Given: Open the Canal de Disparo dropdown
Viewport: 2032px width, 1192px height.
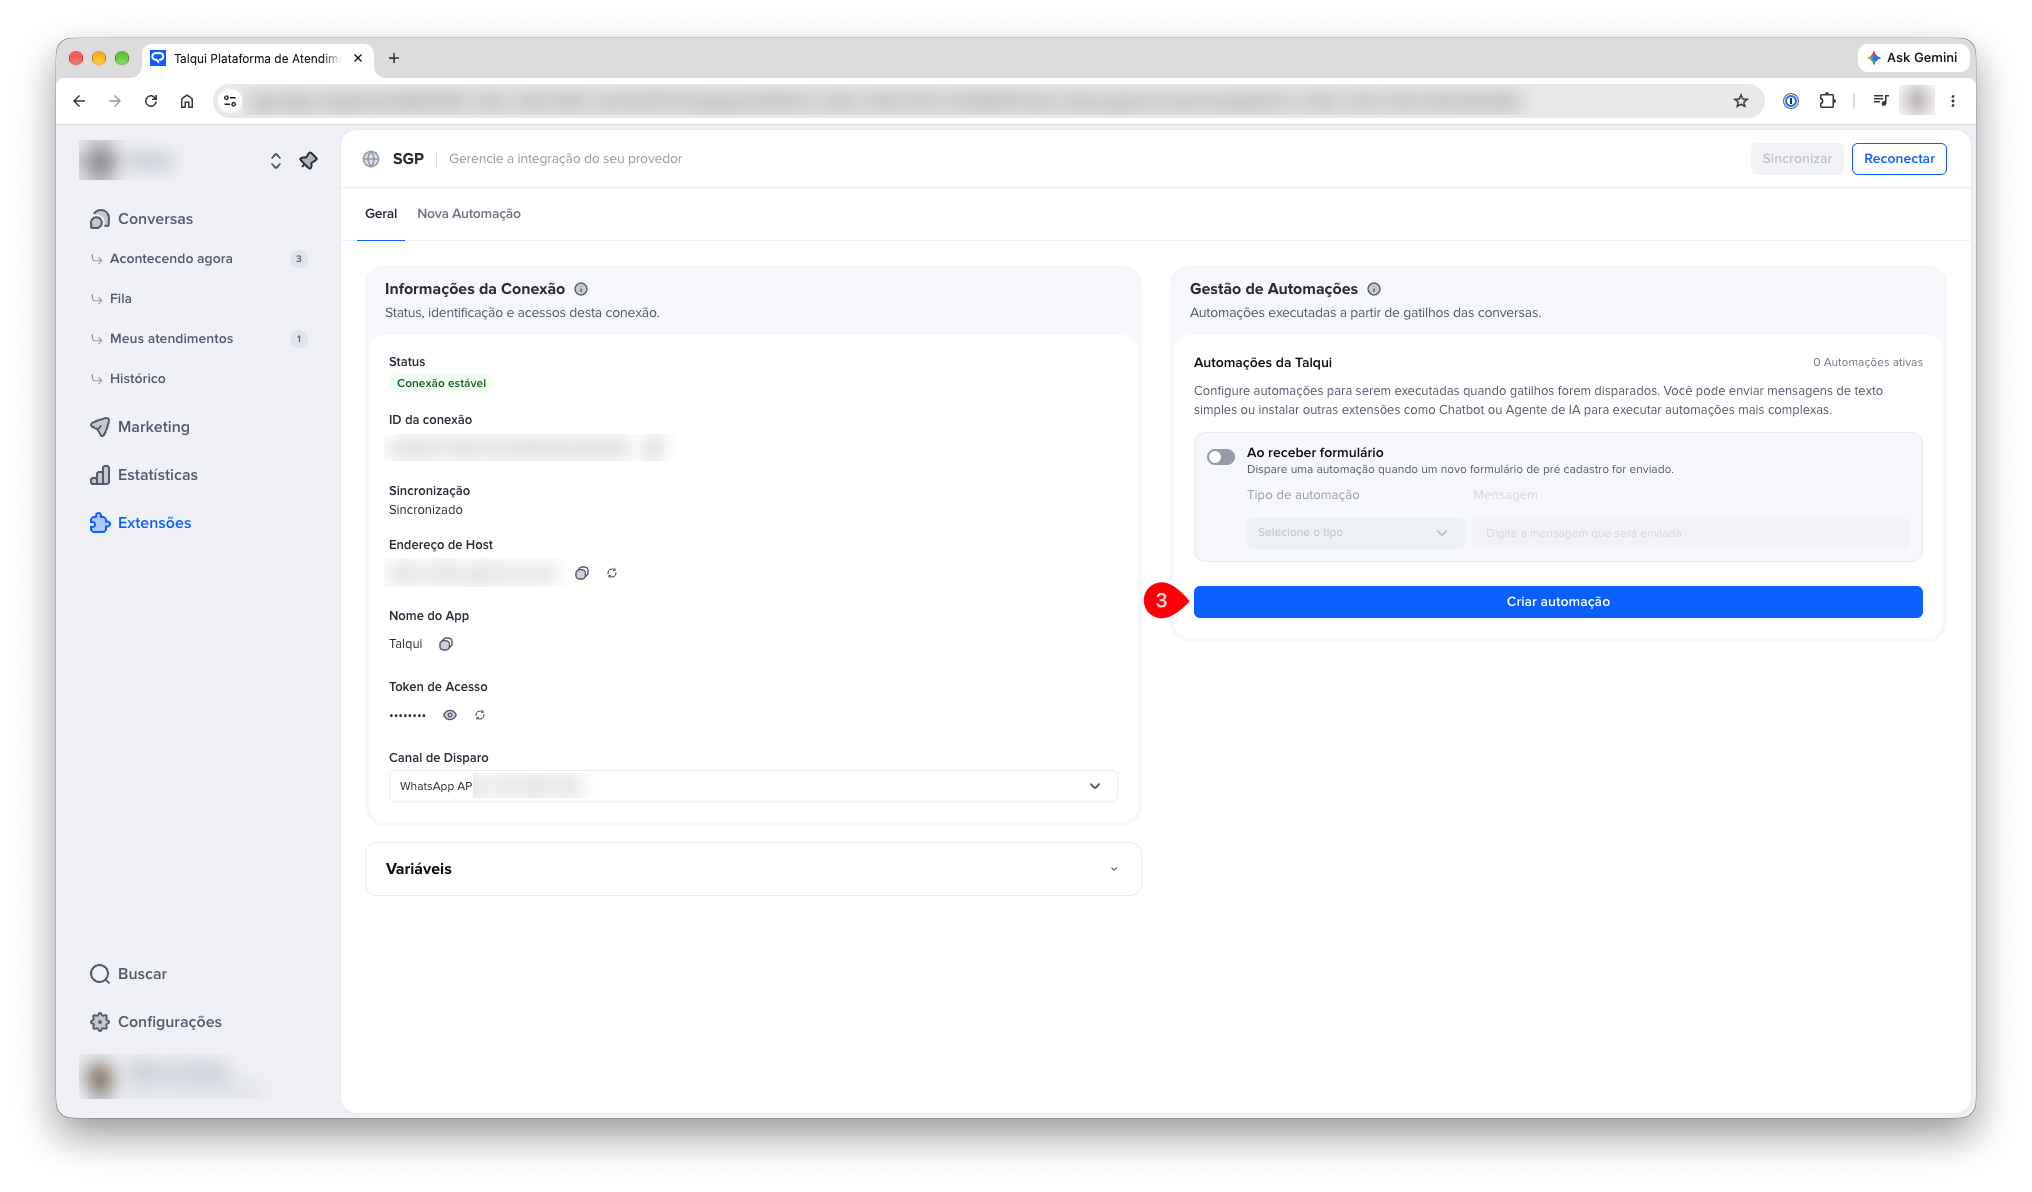Looking at the screenshot, I should point(753,786).
